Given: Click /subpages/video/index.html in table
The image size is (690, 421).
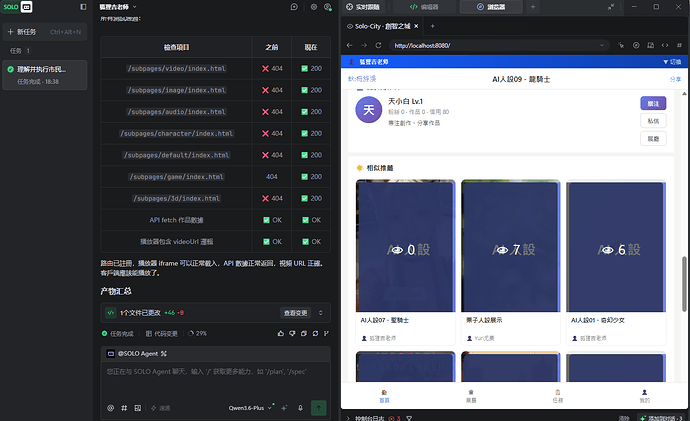Looking at the screenshot, I should coord(176,69).
